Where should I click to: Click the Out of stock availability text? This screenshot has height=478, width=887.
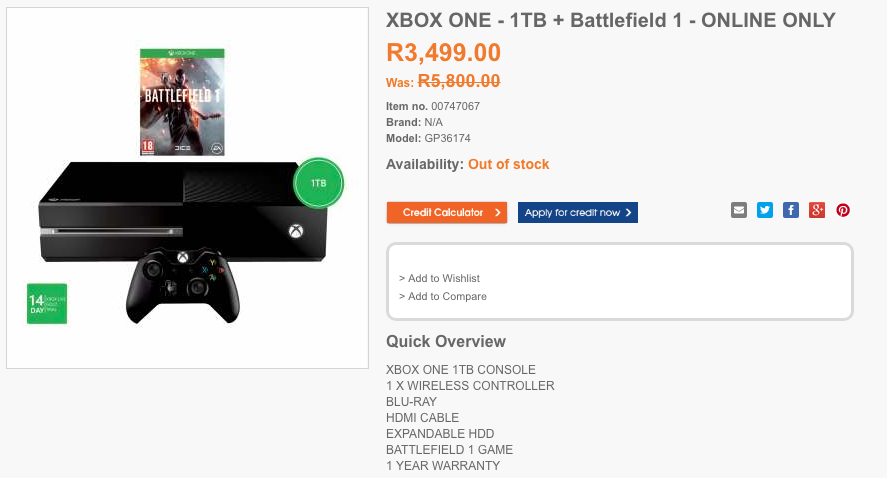(x=508, y=164)
